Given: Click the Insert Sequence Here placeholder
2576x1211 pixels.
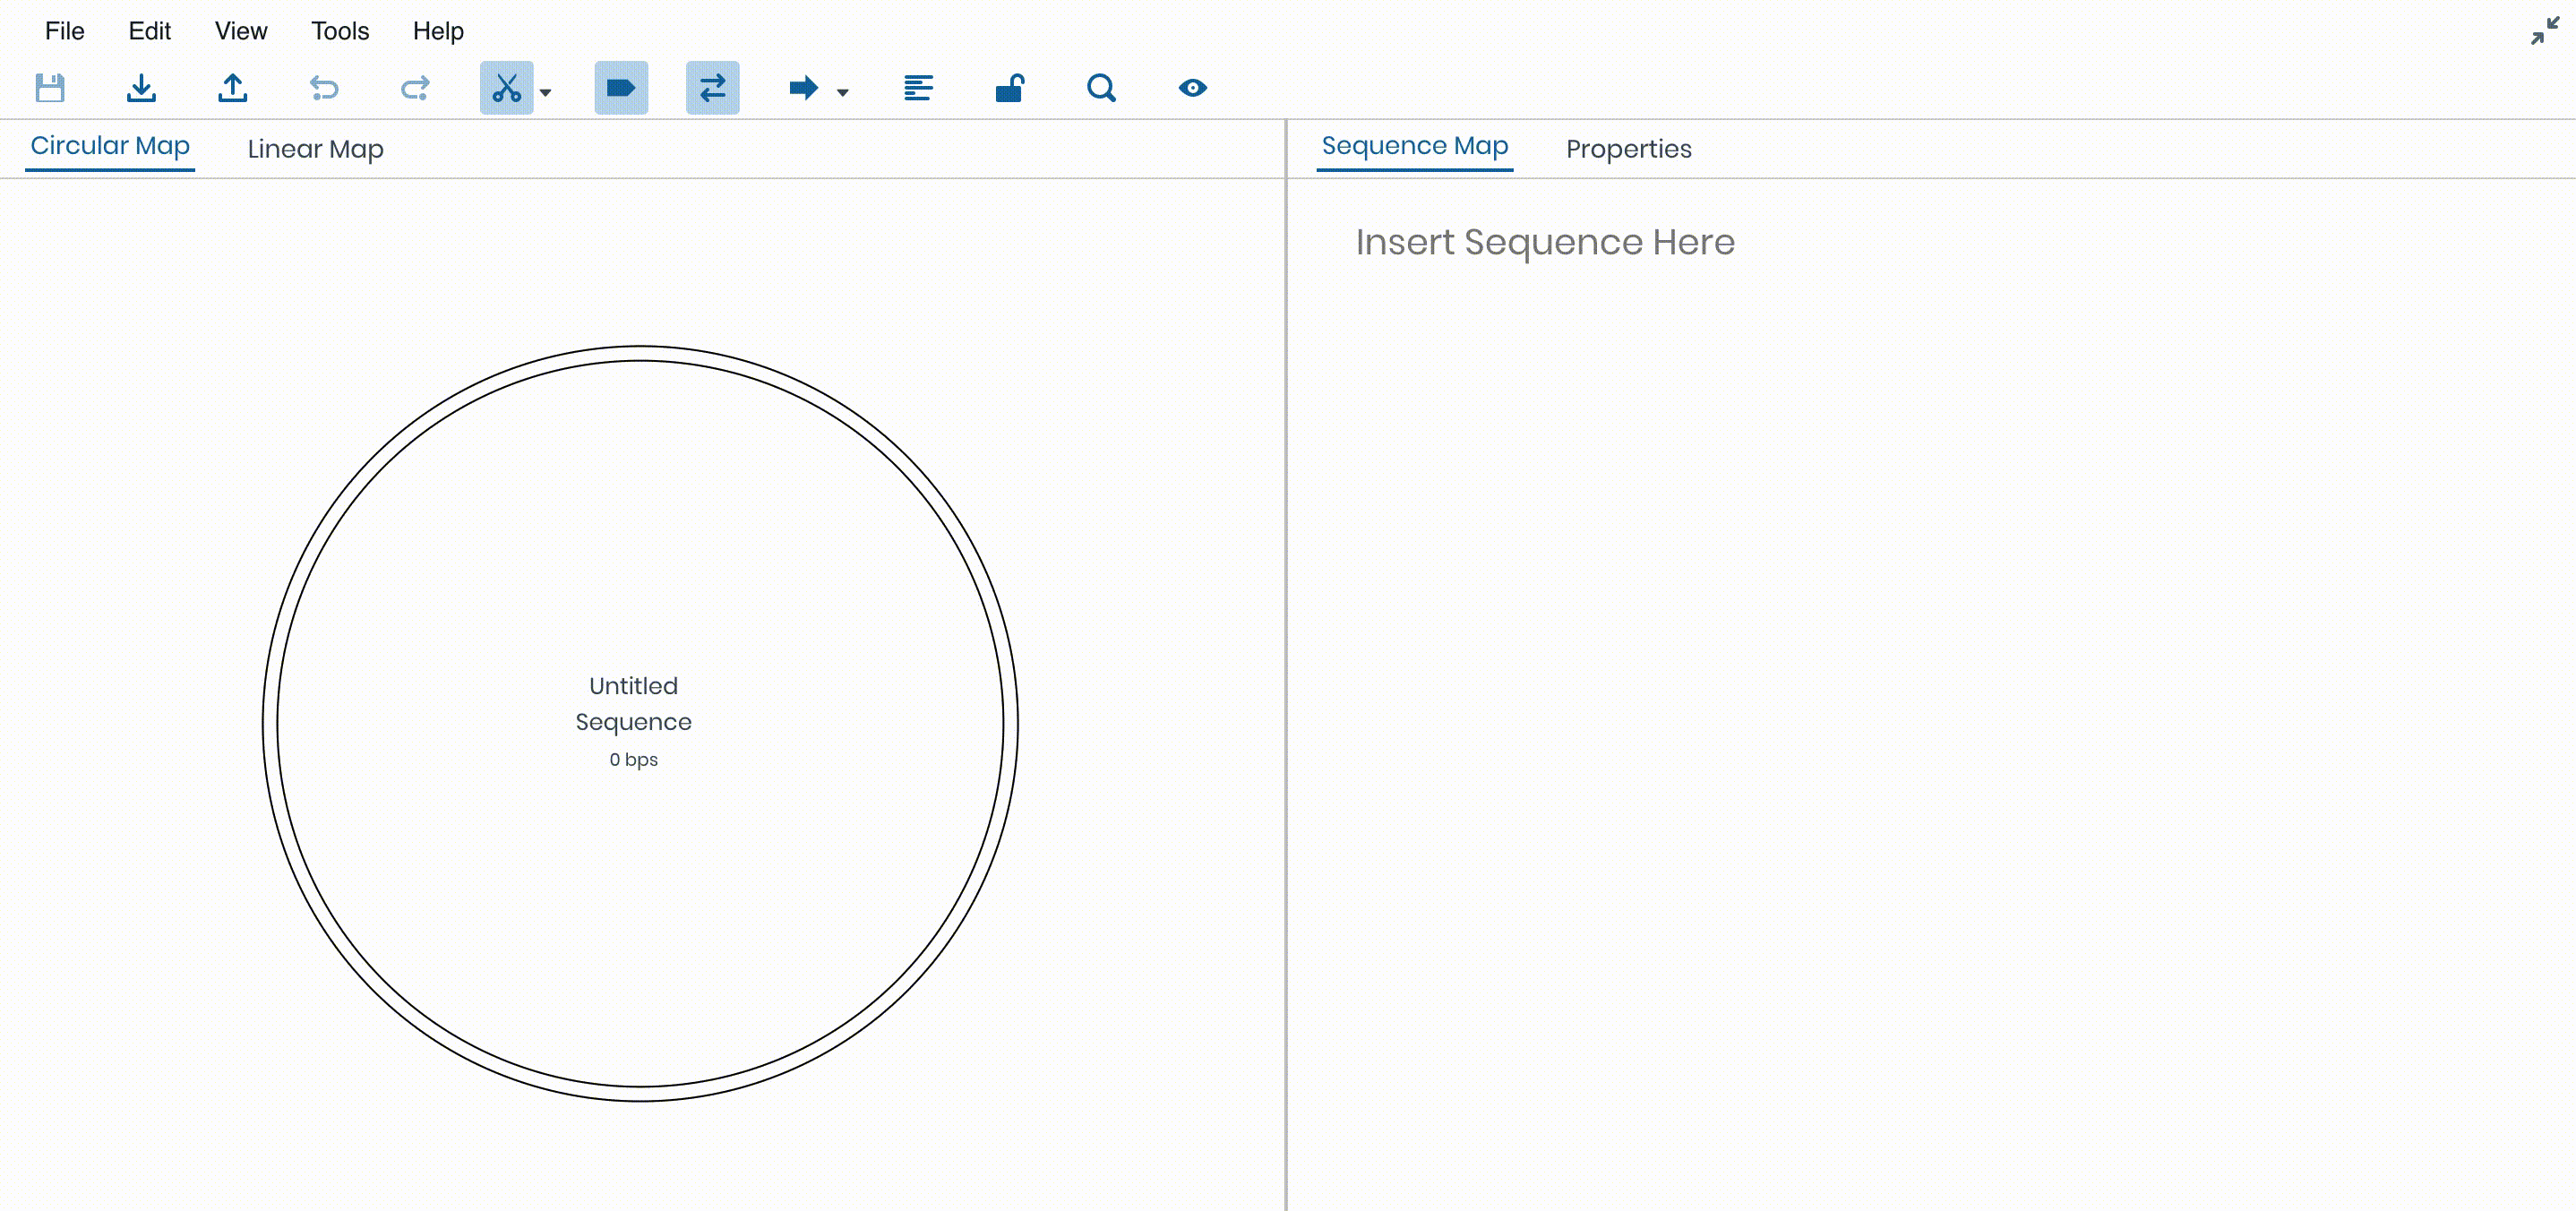Looking at the screenshot, I should point(1544,242).
